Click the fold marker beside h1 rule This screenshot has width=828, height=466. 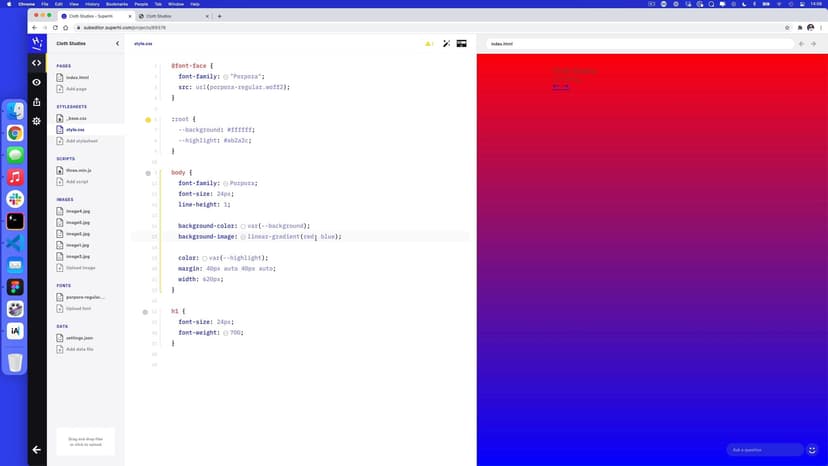146,312
